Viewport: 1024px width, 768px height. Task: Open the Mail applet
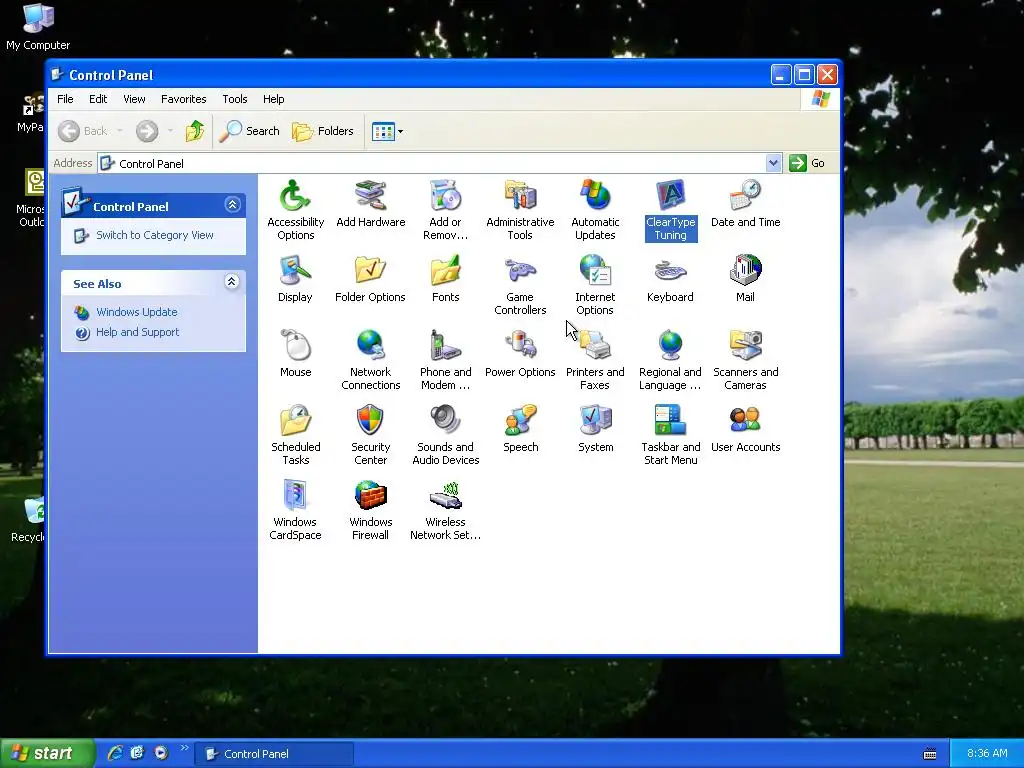[745, 278]
